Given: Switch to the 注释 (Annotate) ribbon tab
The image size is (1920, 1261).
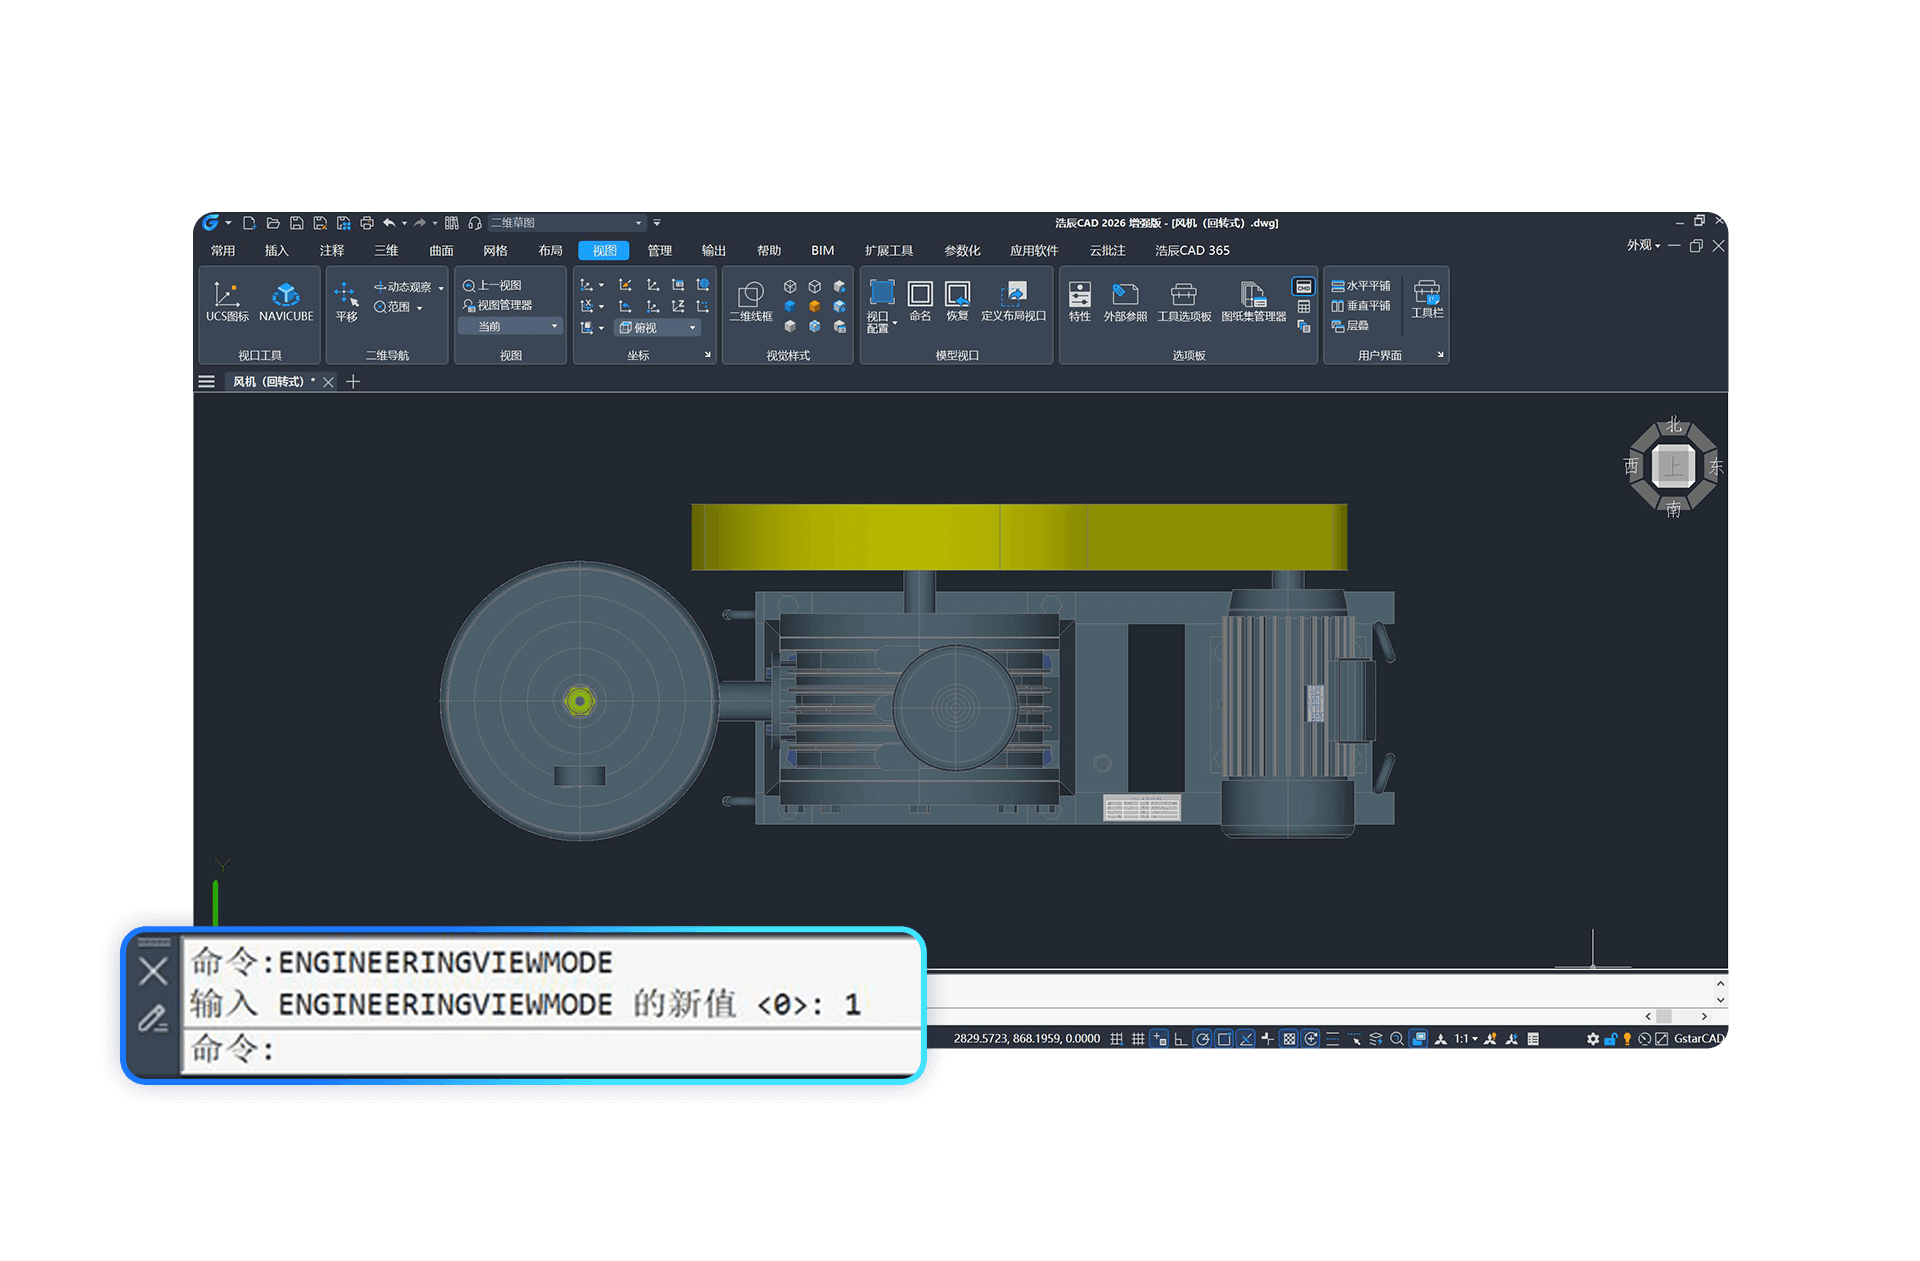Looking at the screenshot, I should point(331,251).
